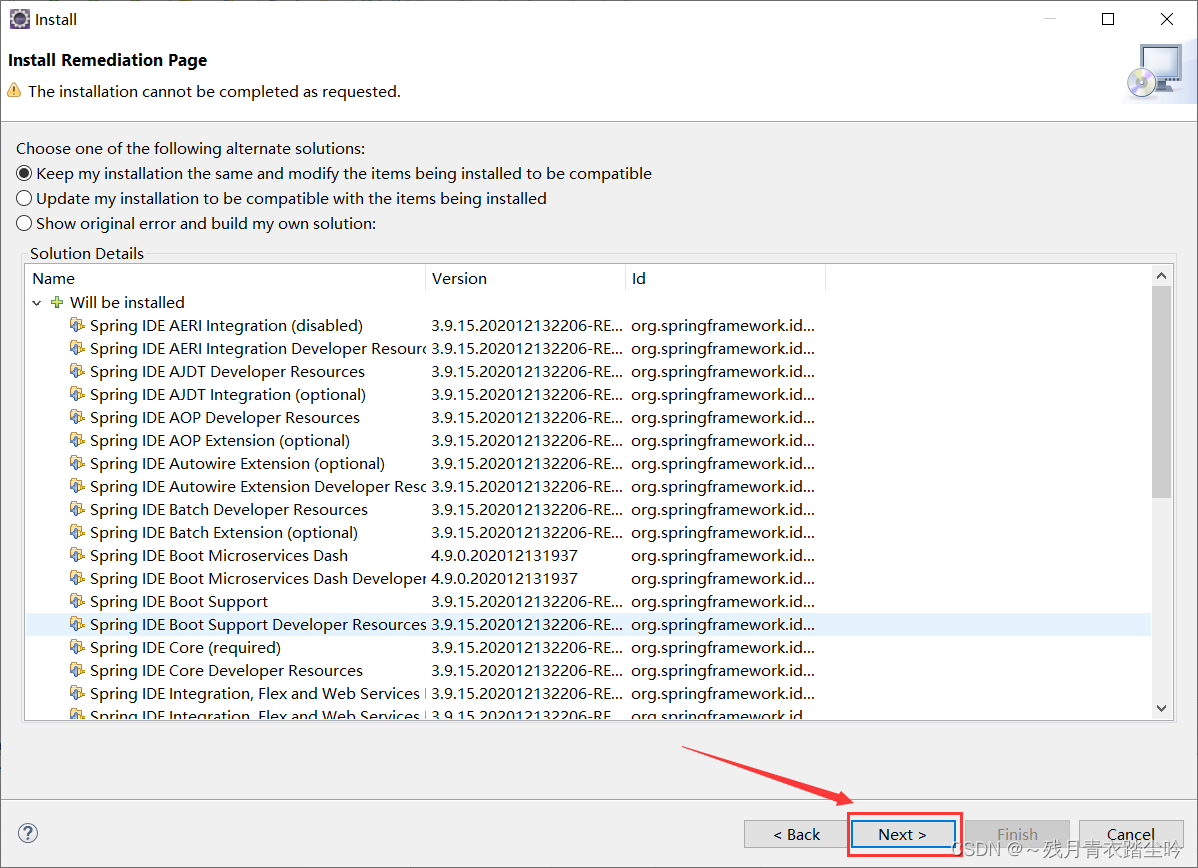Select Spring IDE AJDT Developer Resources name
The height and width of the screenshot is (868, 1198).
[227, 371]
